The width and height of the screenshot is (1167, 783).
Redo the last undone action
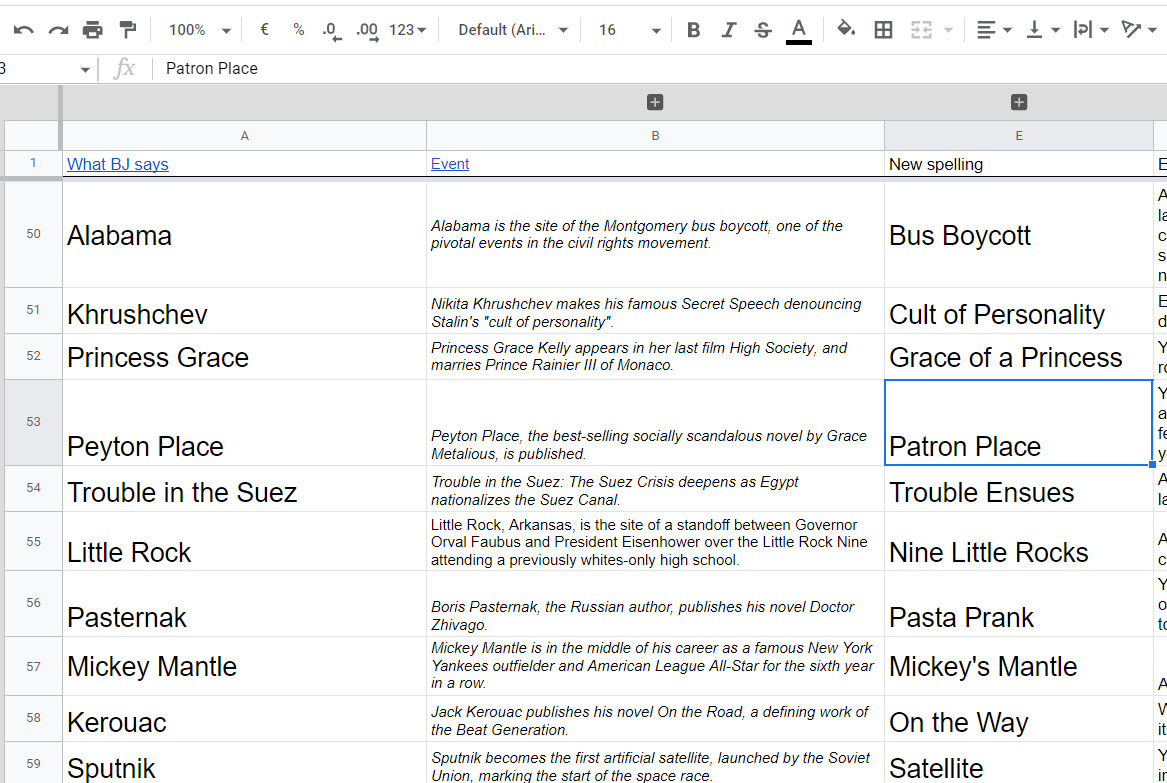(x=58, y=30)
